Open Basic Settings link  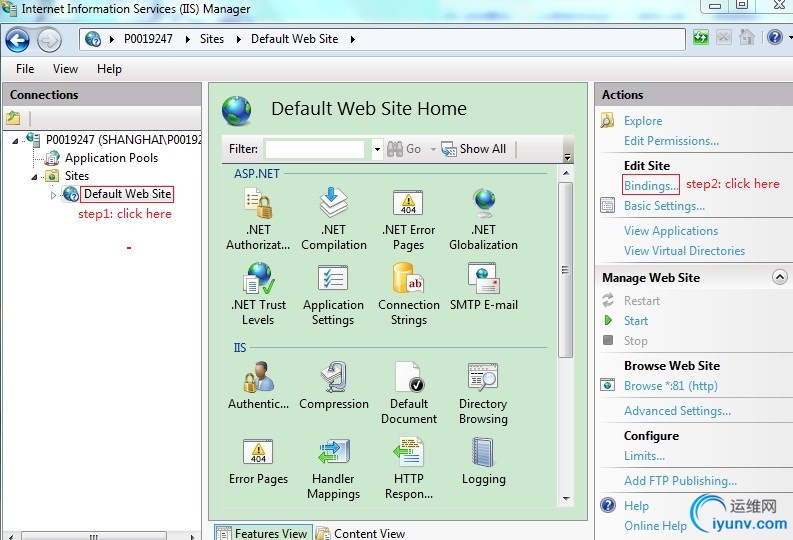pyautogui.click(x=664, y=206)
